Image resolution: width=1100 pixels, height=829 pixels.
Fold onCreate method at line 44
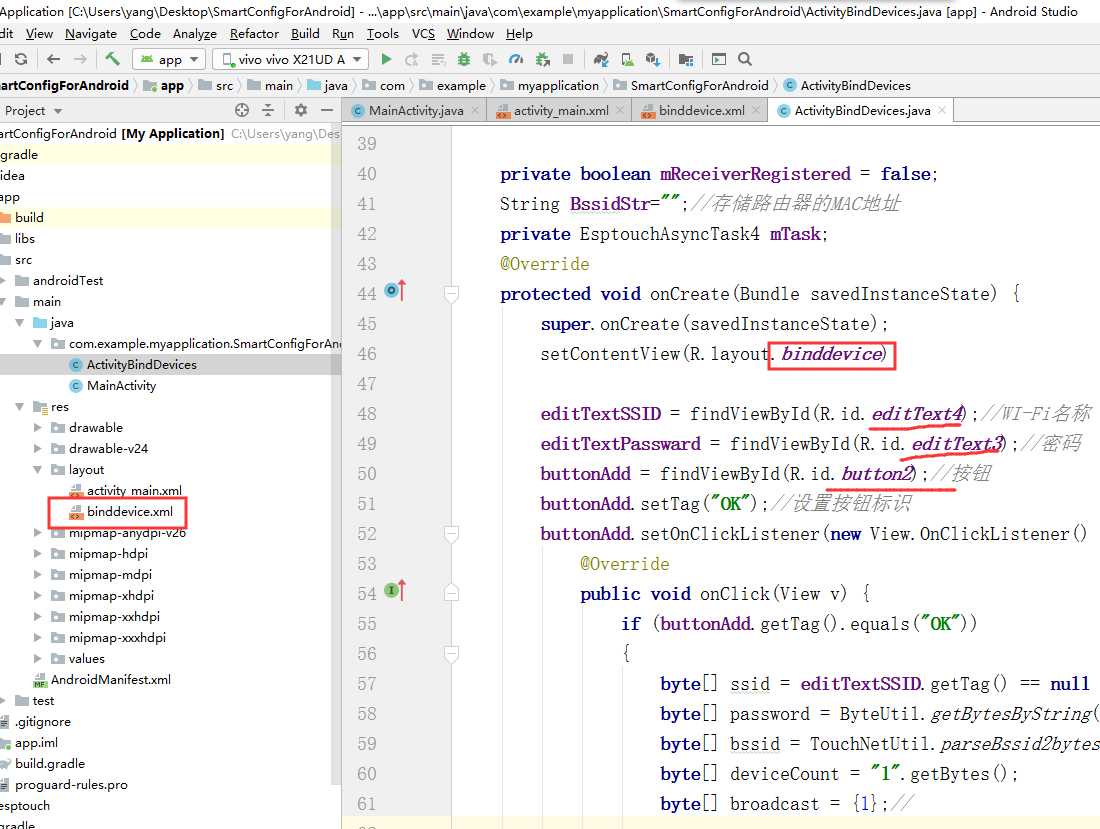pos(452,293)
